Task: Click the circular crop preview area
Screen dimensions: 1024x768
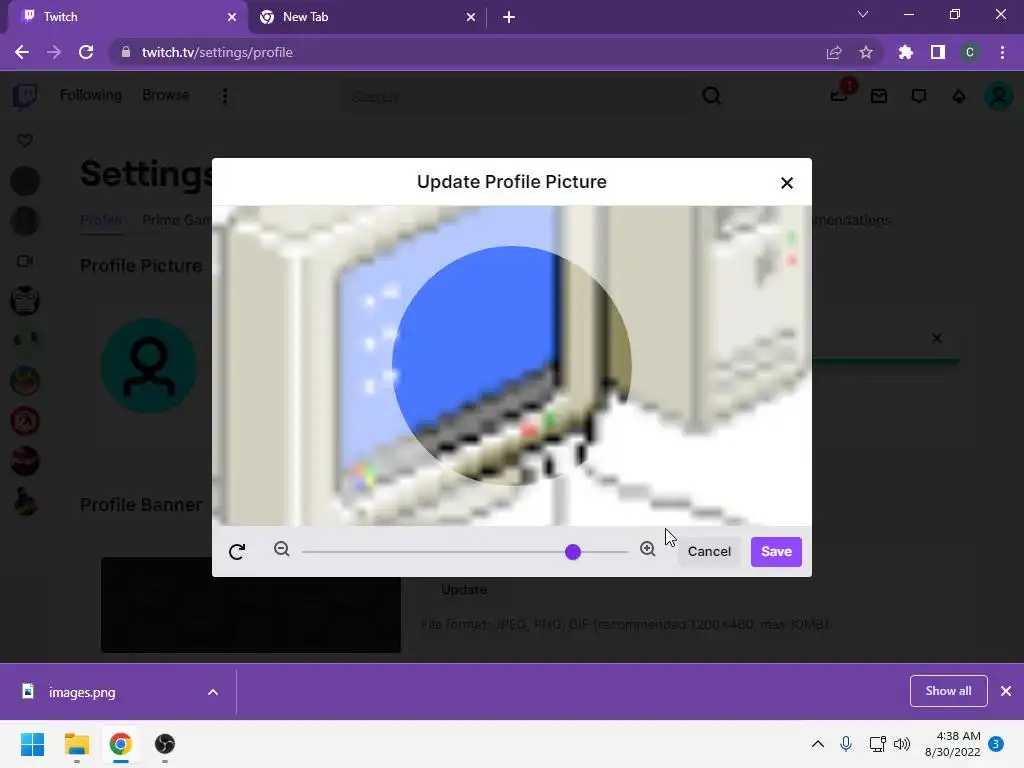Action: (512, 366)
